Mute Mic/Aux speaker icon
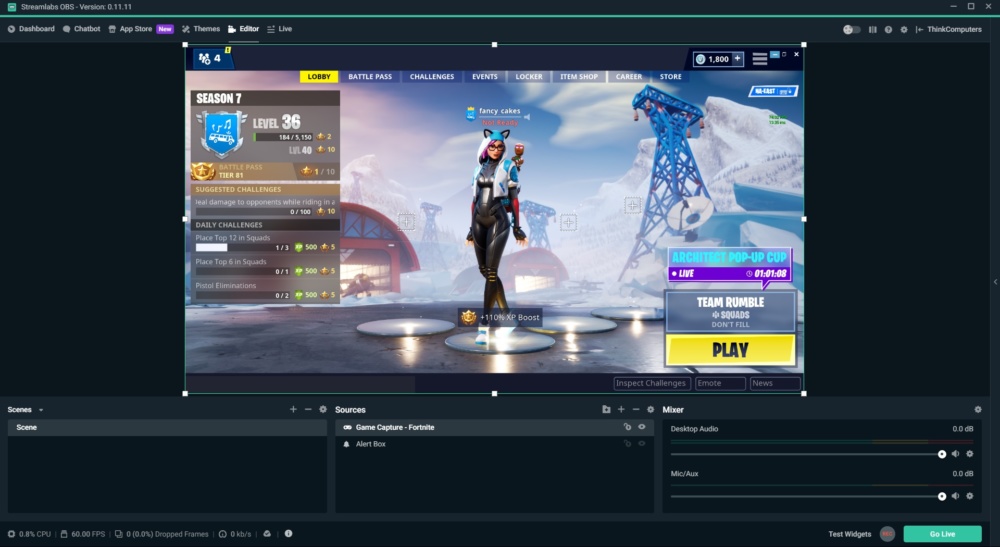The width and height of the screenshot is (1000, 547). (955, 496)
